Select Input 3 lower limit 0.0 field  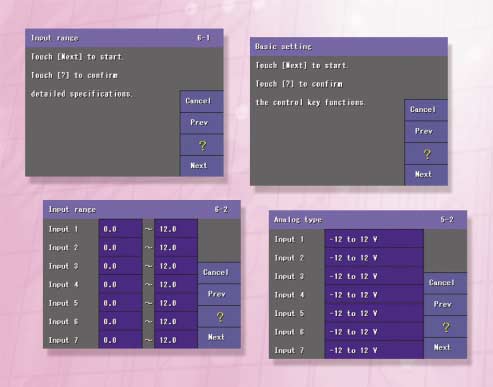pos(120,266)
